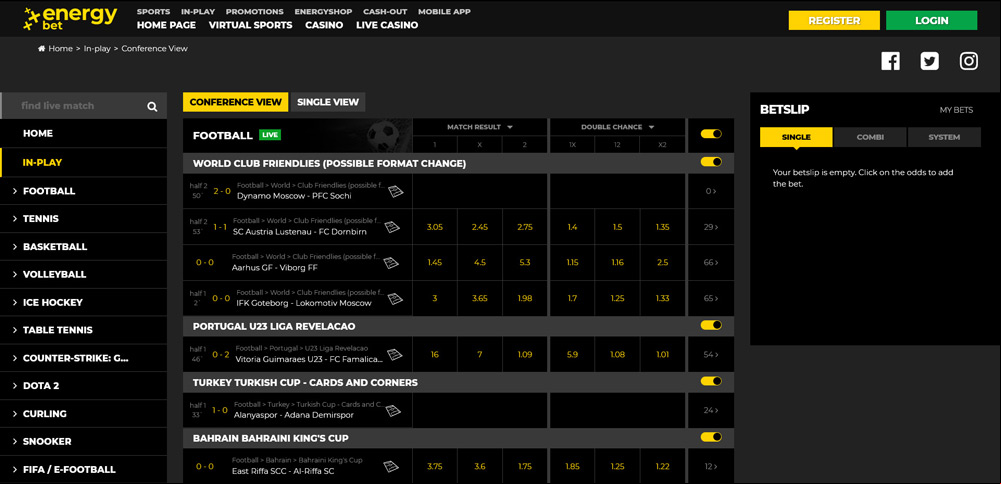
Task: Toggle Portugal U23 Liga Revelacao switch
Action: click(711, 325)
